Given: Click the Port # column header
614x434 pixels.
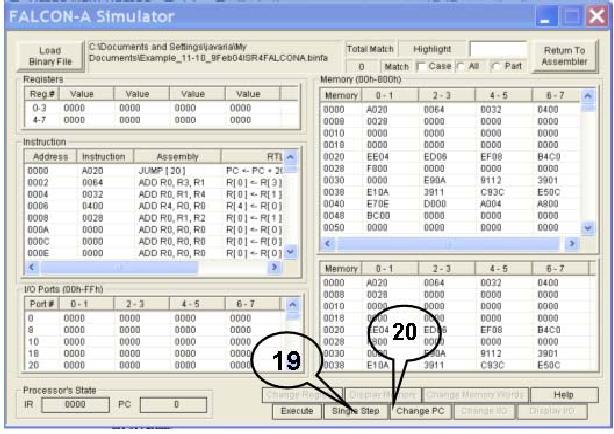Looking at the screenshot, I should point(42,304).
